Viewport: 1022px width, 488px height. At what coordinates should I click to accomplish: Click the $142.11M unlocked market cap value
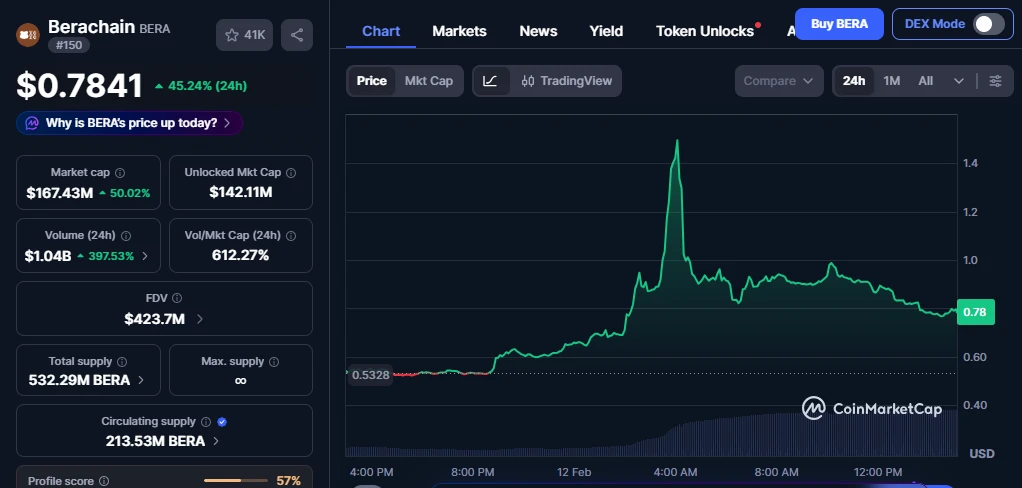241,192
